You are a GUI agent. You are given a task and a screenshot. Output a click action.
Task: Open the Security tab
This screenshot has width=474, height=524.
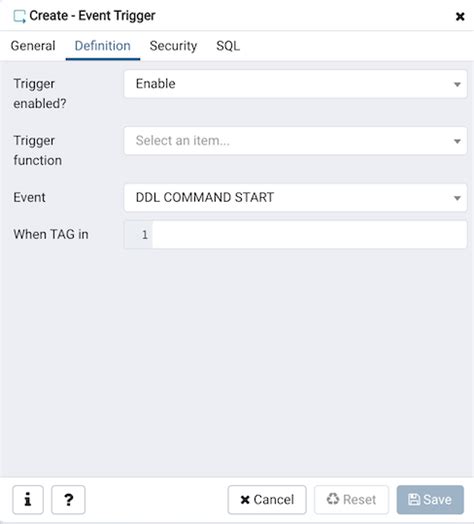tap(173, 46)
